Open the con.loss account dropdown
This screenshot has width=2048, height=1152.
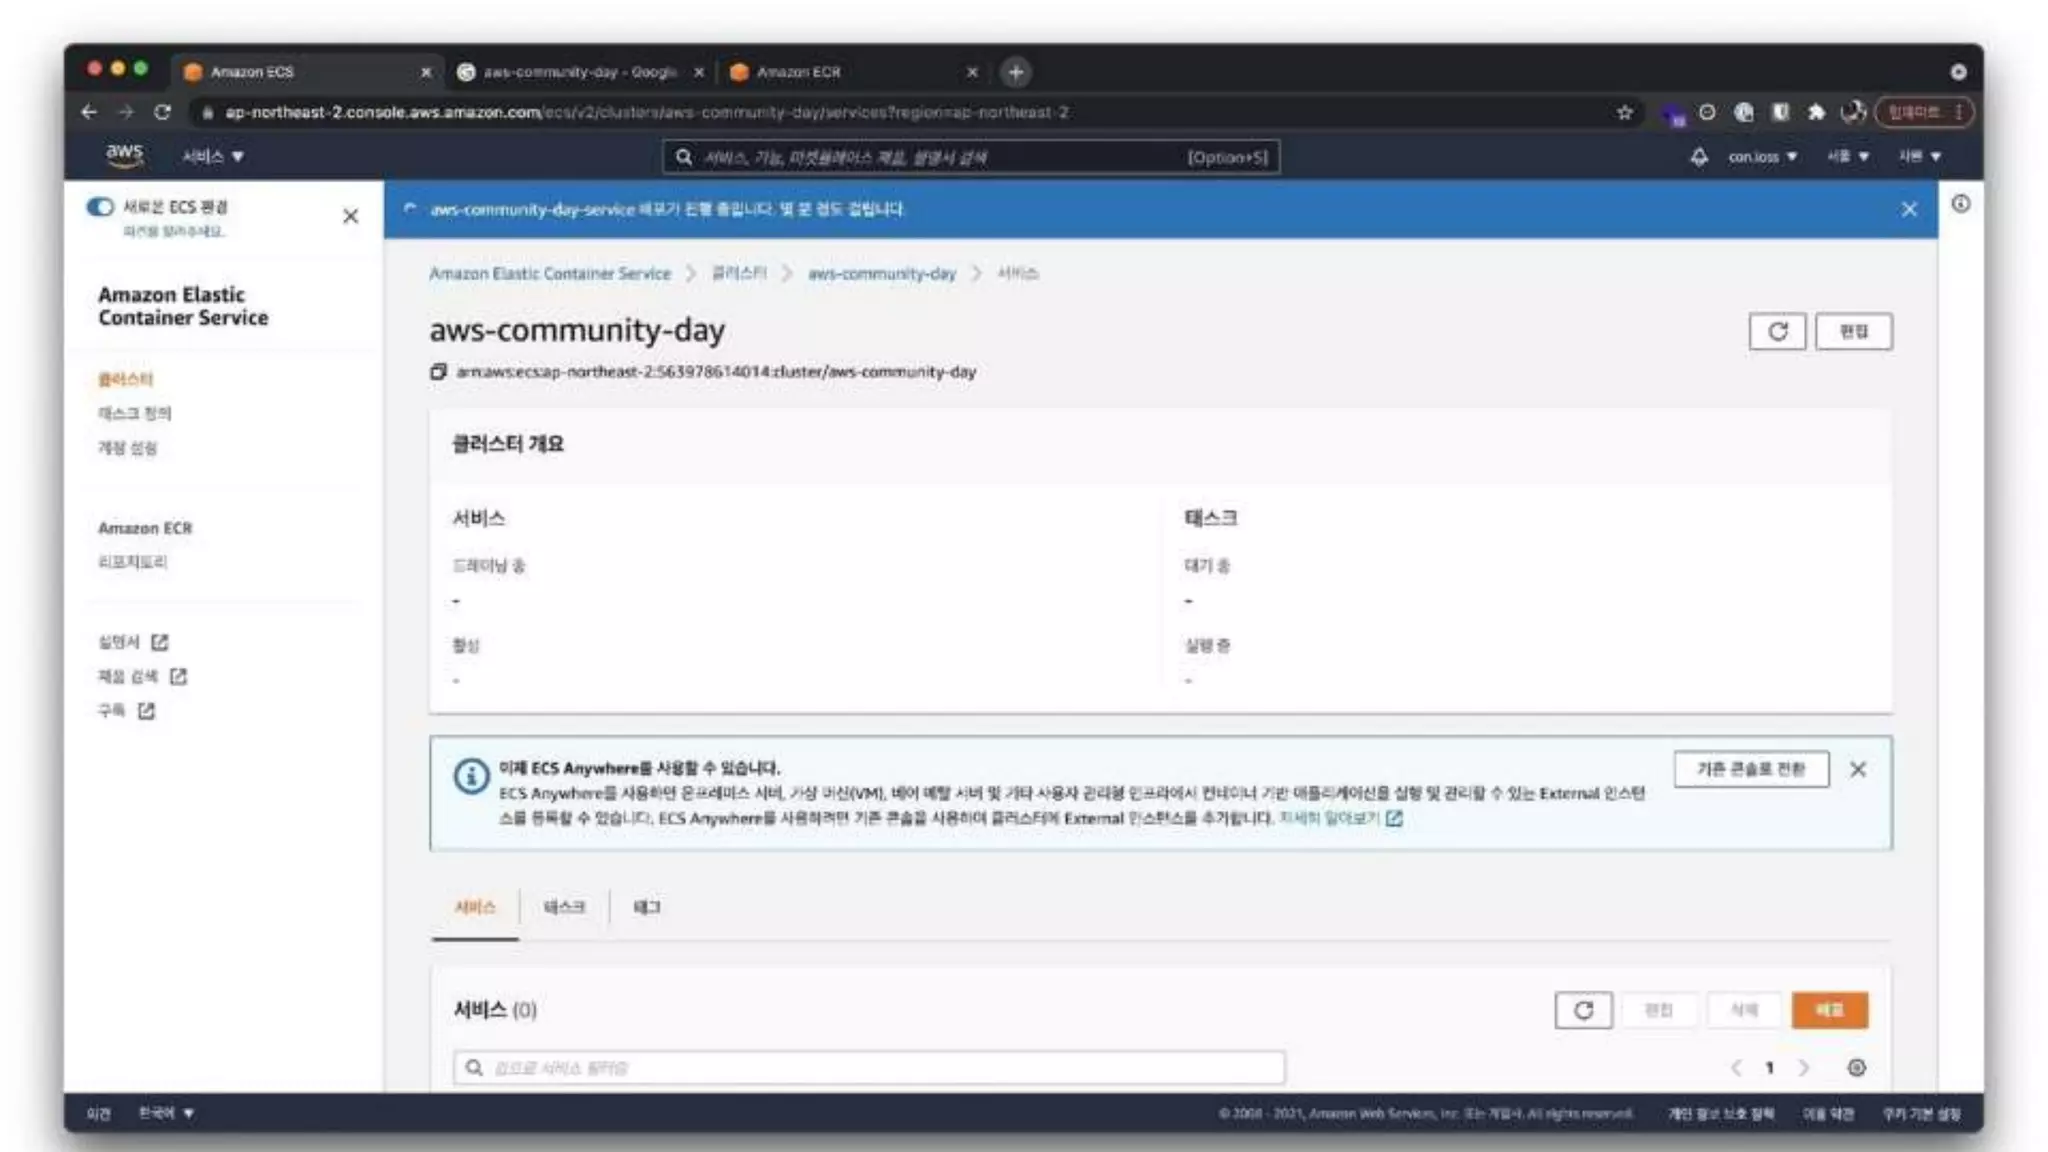tap(1762, 157)
